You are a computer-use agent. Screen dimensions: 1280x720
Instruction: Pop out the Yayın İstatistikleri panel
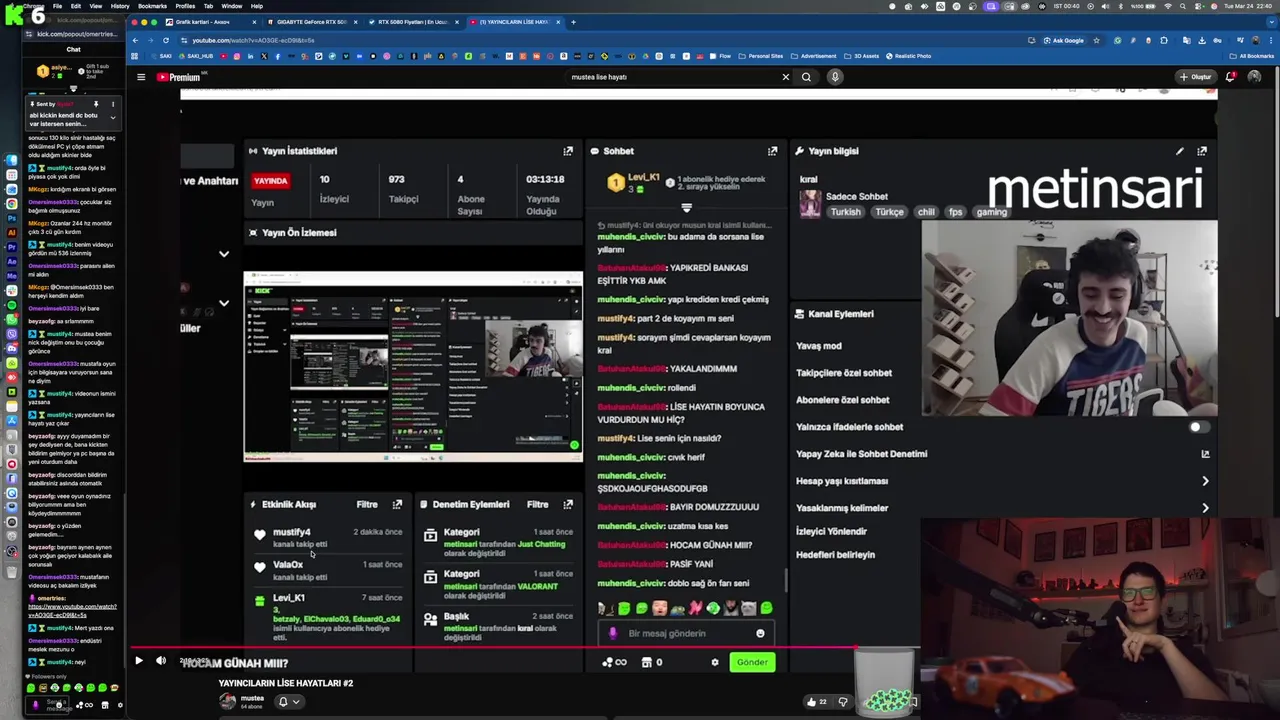click(x=568, y=151)
